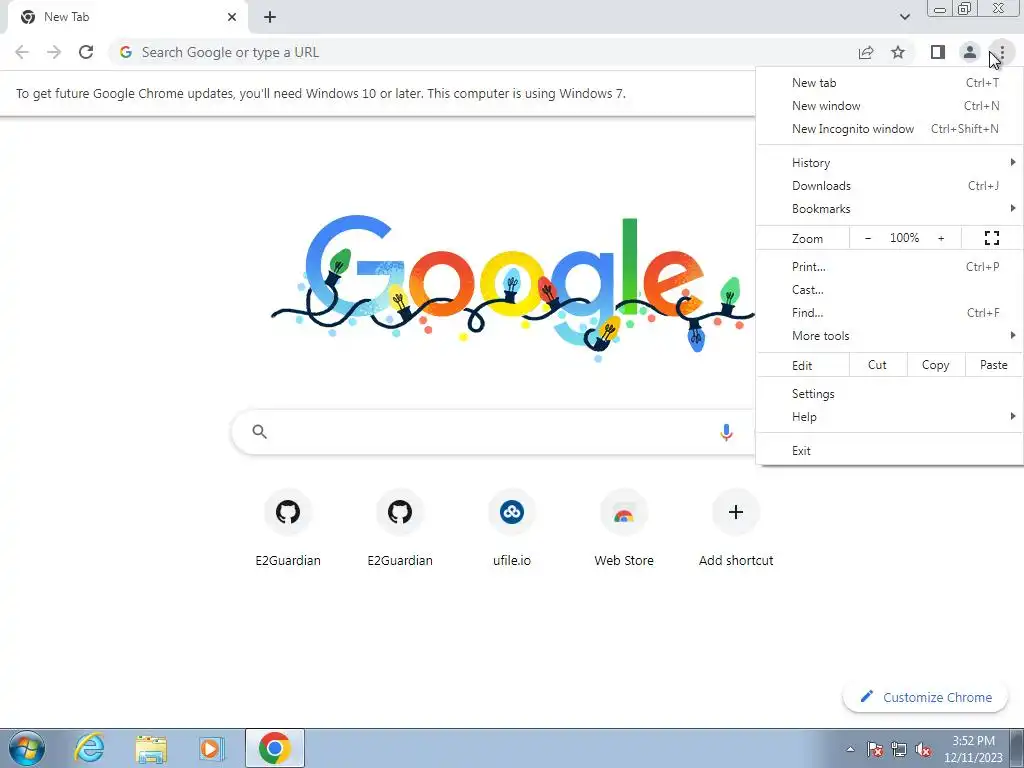This screenshot has height=768, width=1024.
Task: Start voice search with microphone icon
Action: (726, 432)
